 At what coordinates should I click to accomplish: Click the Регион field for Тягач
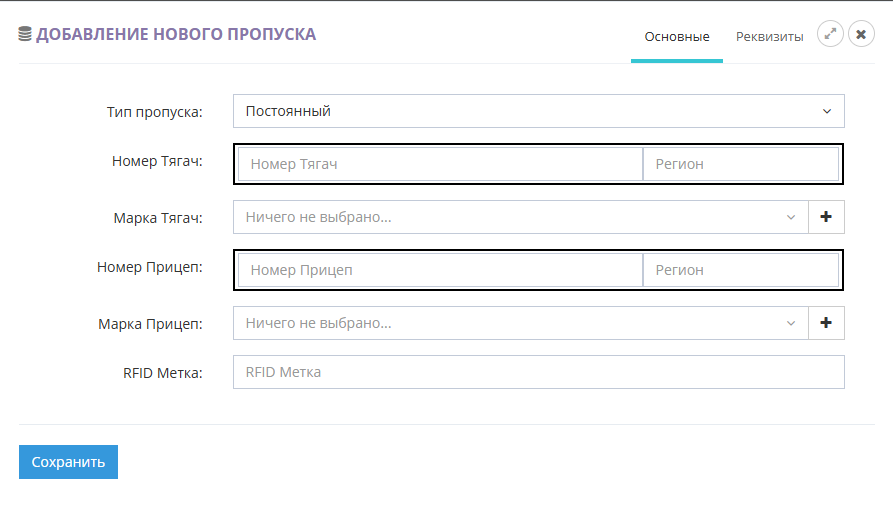click(x=740, y=164)
